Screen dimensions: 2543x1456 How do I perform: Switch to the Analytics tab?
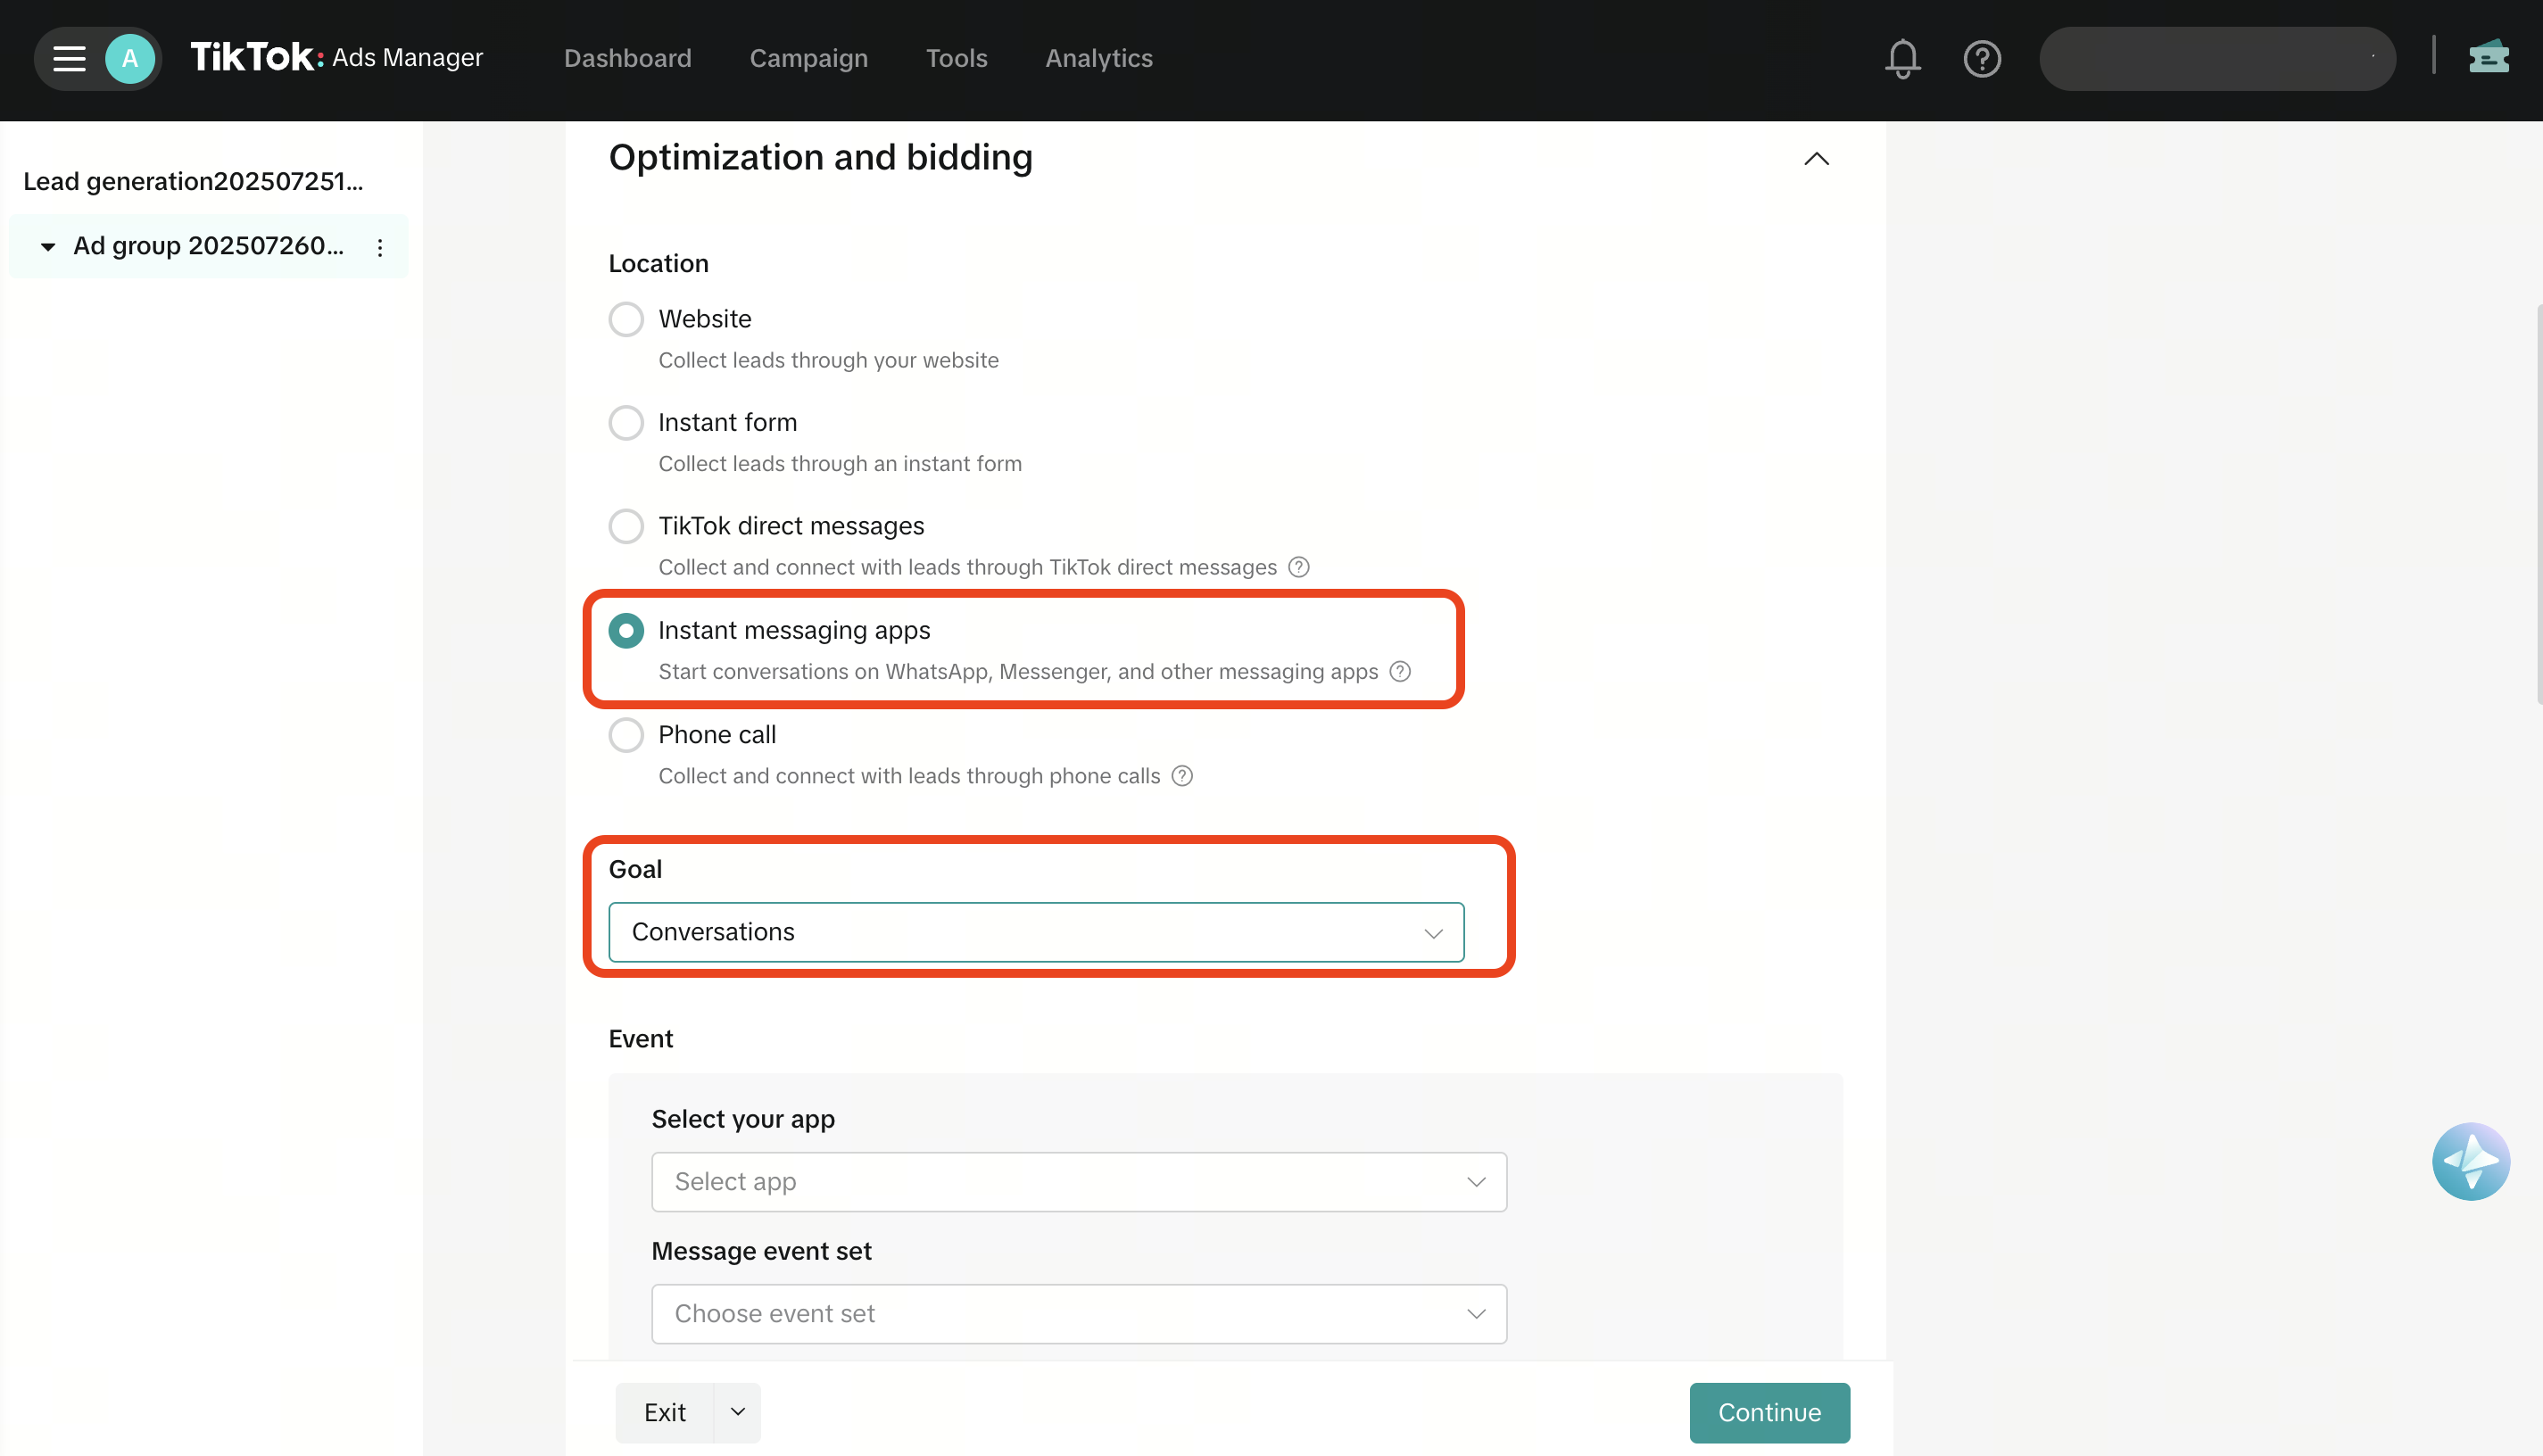1098,58
